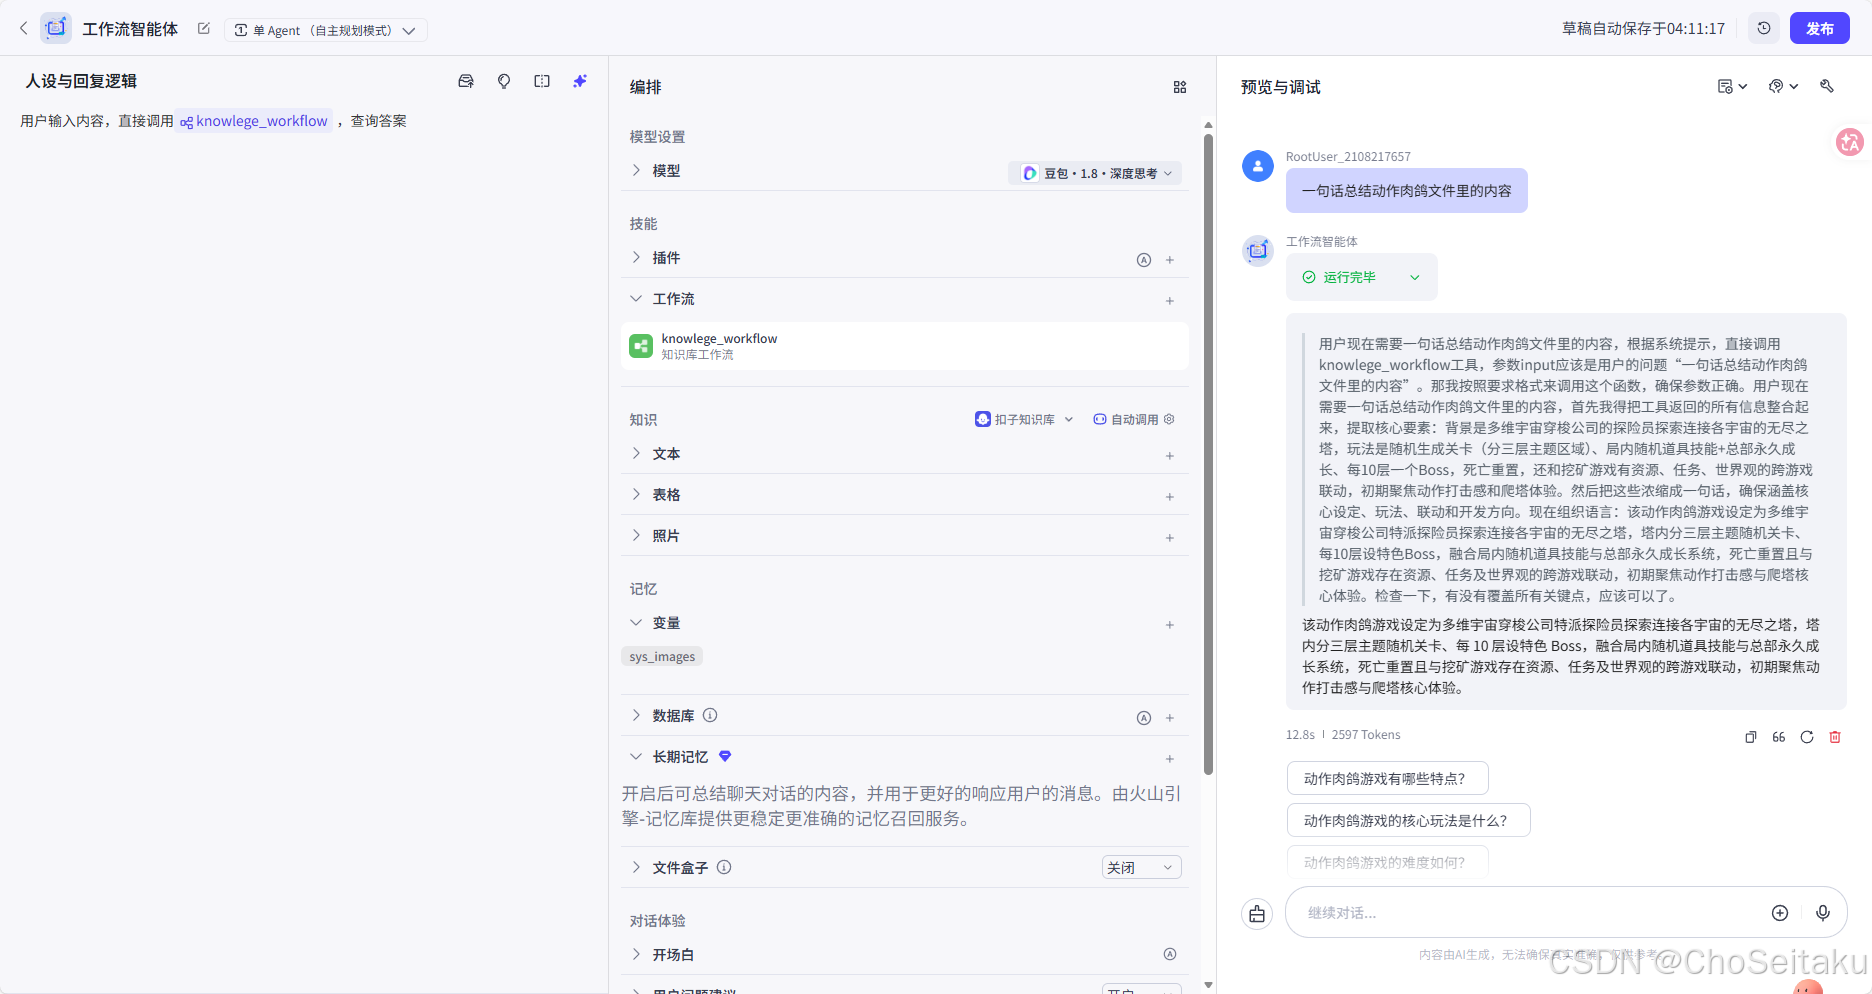Expand the 模型 section

(x=636, y=171)
